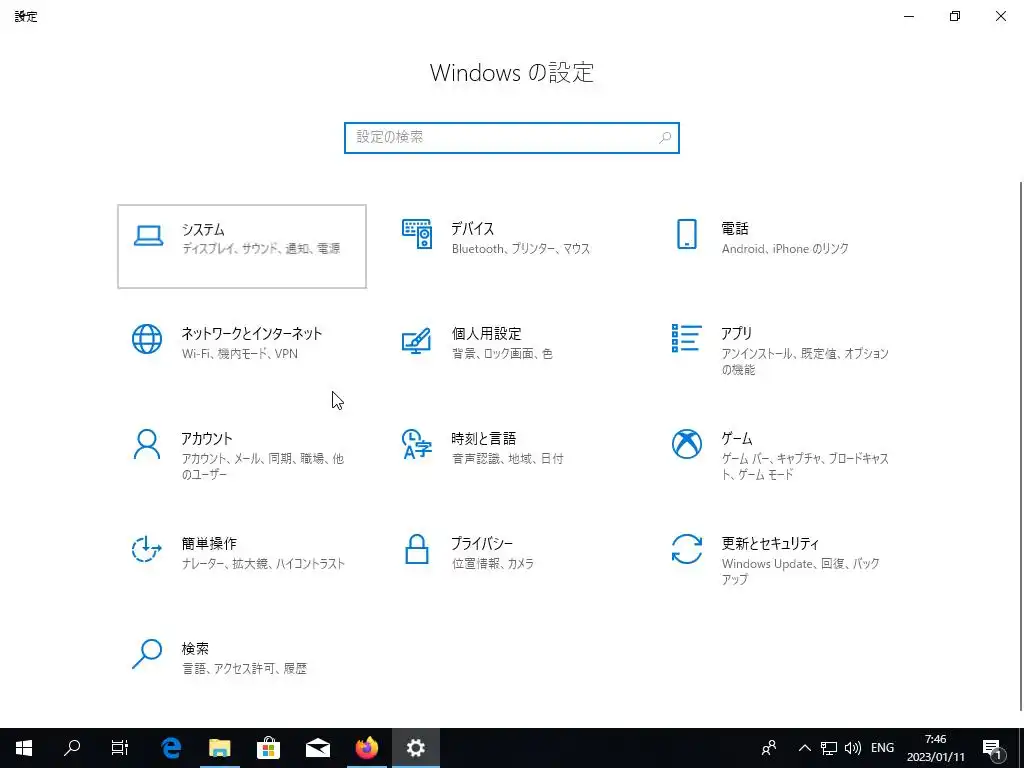Click the アカウント heading text
The image size is (1024, 768).
tap(207, 439)
